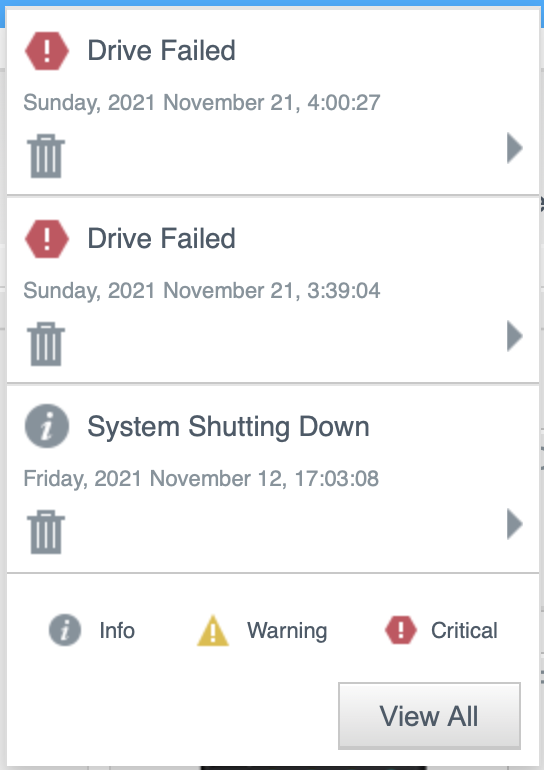
Task: Select the first Drive Failed title
Action: tap(162, 50)
